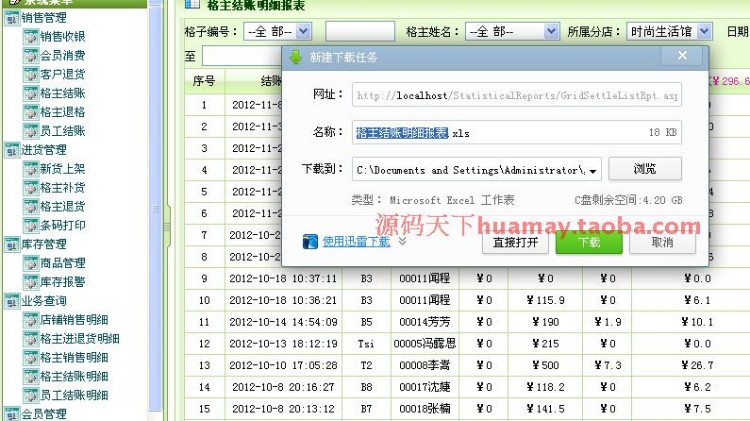Click the 序号 column header
The image size is (750, 421).
[x=204, y=81]
